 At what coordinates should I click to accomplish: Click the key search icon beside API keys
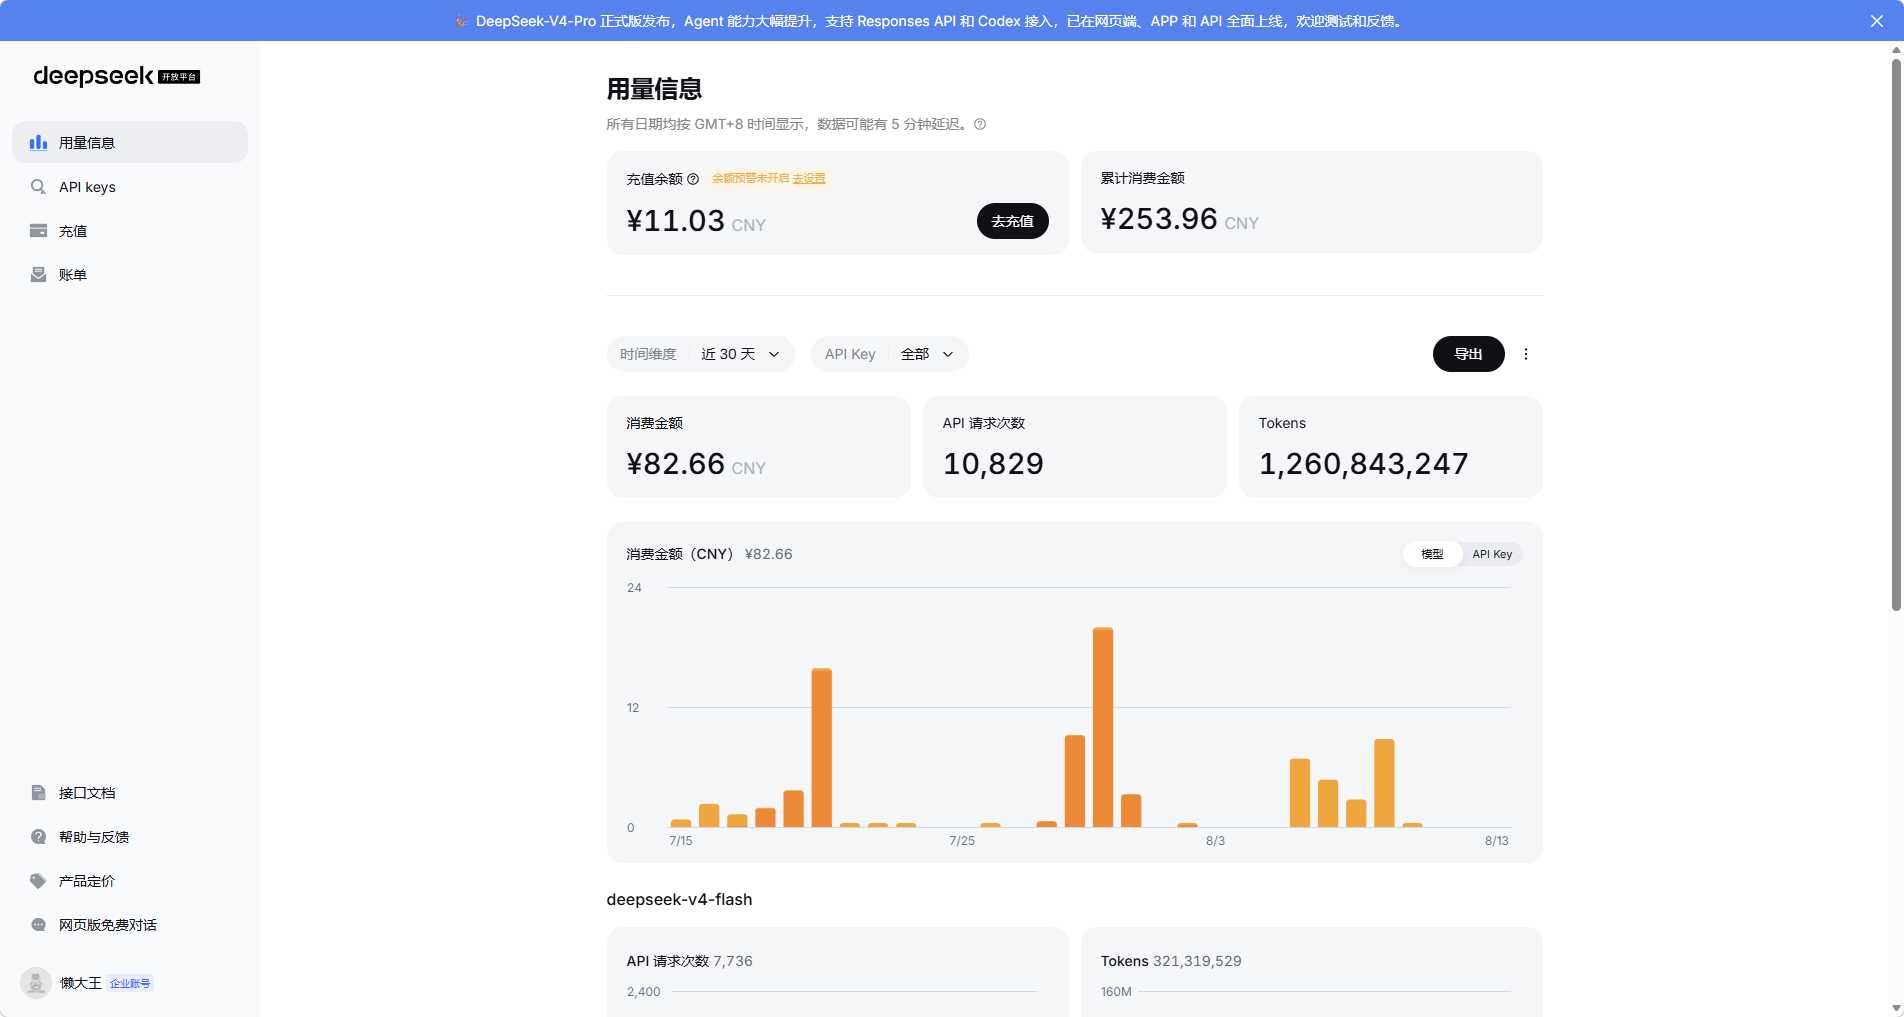click(38, 187)
